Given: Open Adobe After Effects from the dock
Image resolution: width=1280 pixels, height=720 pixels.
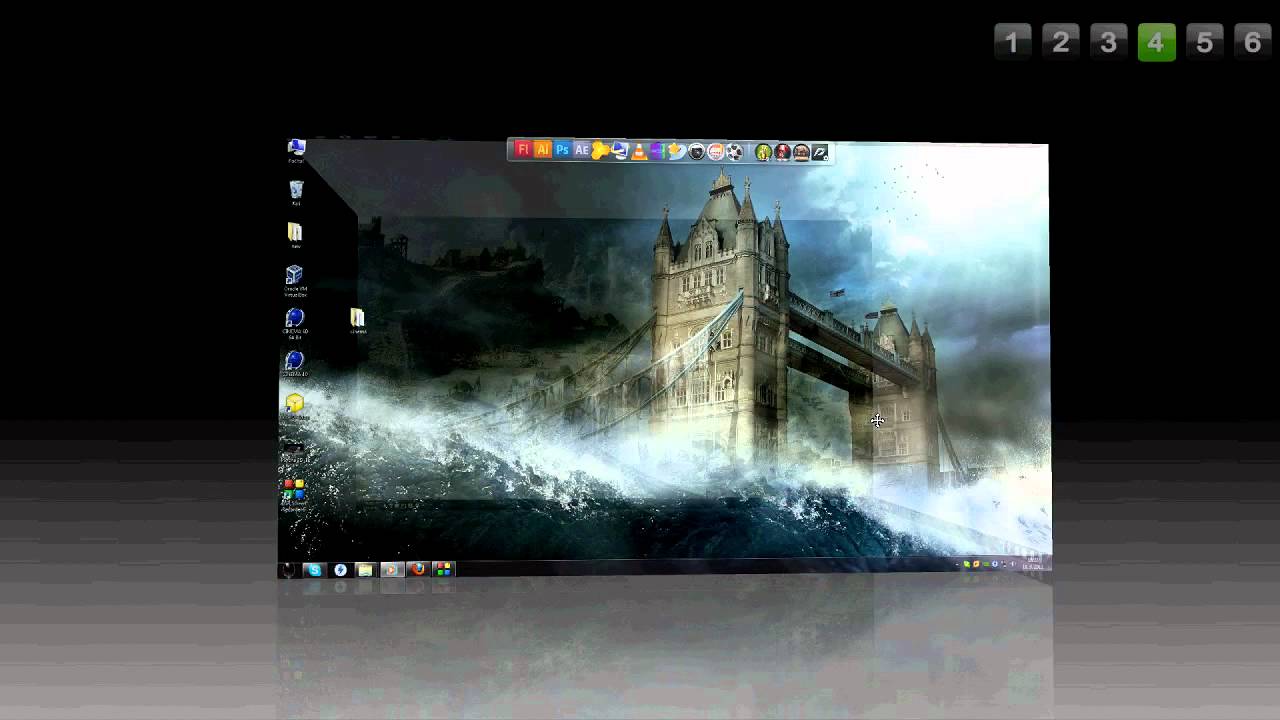Looking at the screenshot, I should 582,150.
